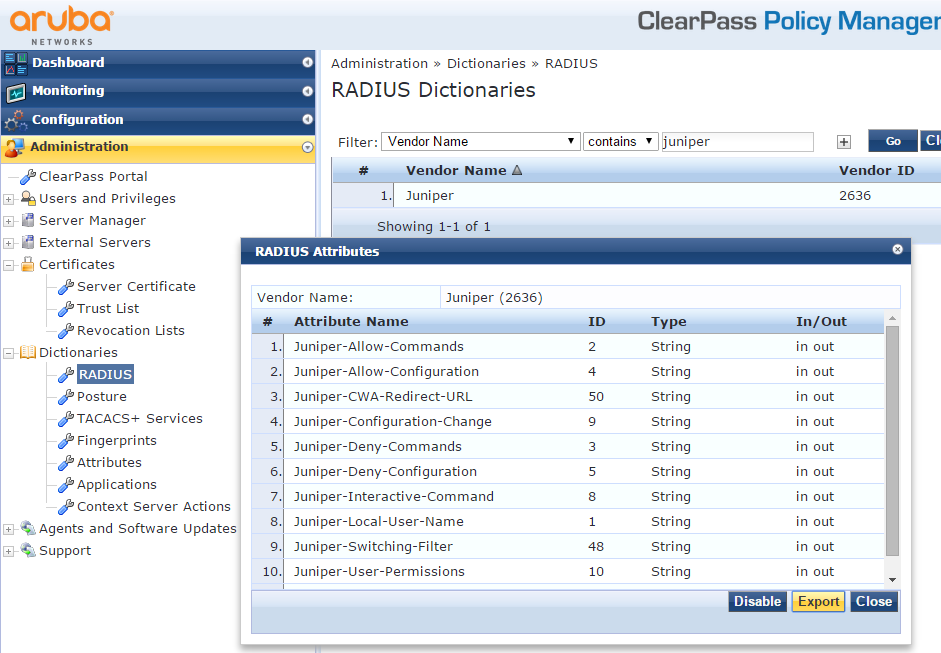941x653 pixels.
Task: Click the Export button in dialog
Action: point(819,601)
